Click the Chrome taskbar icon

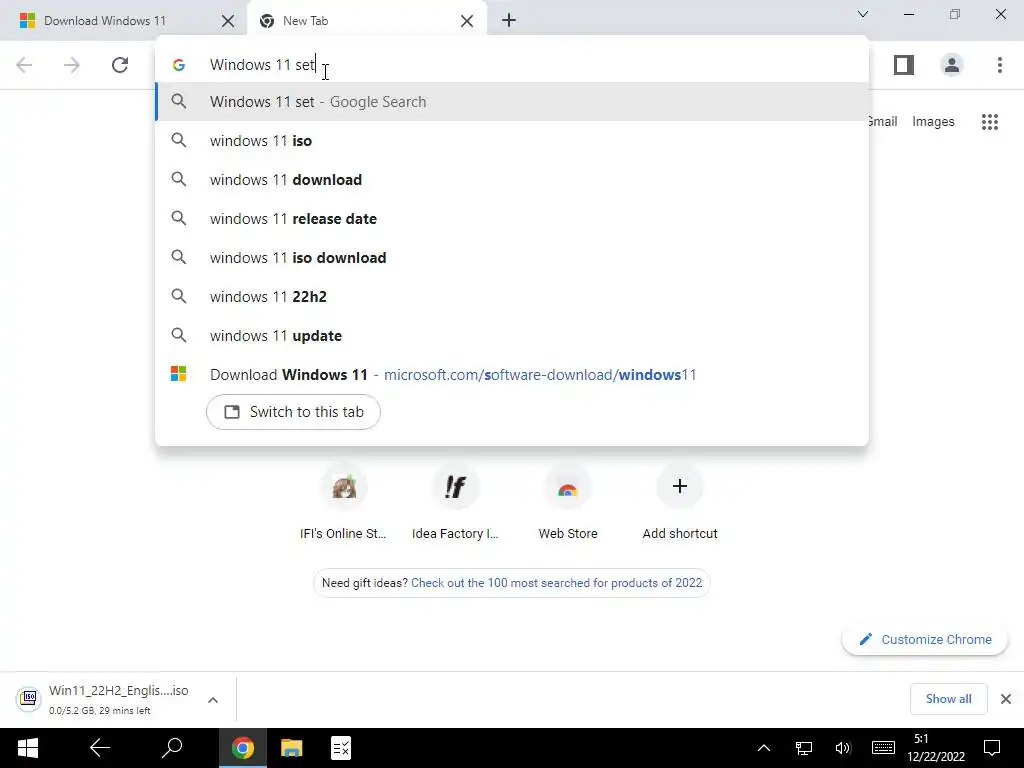242,748
